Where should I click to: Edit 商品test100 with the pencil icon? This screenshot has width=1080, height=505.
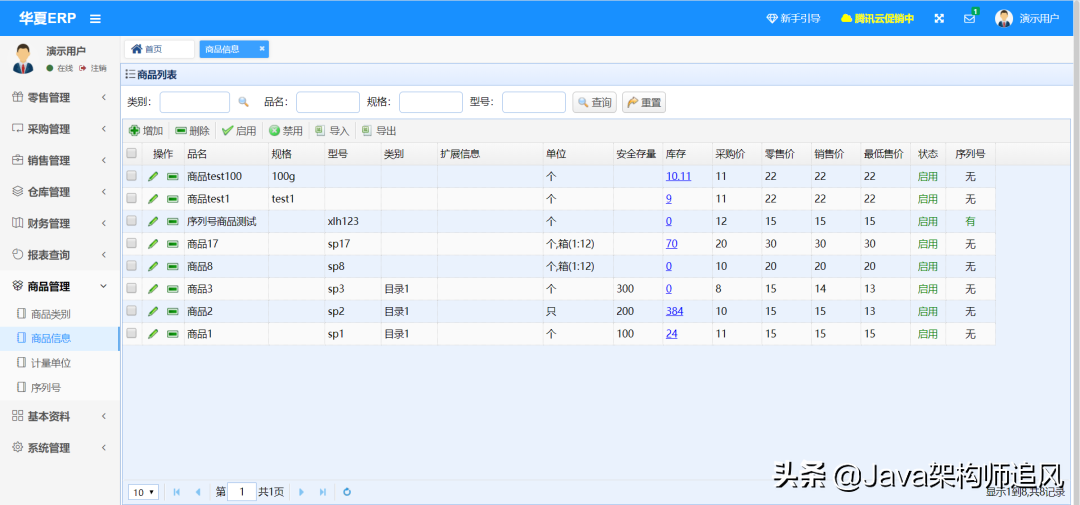[153, 176]
